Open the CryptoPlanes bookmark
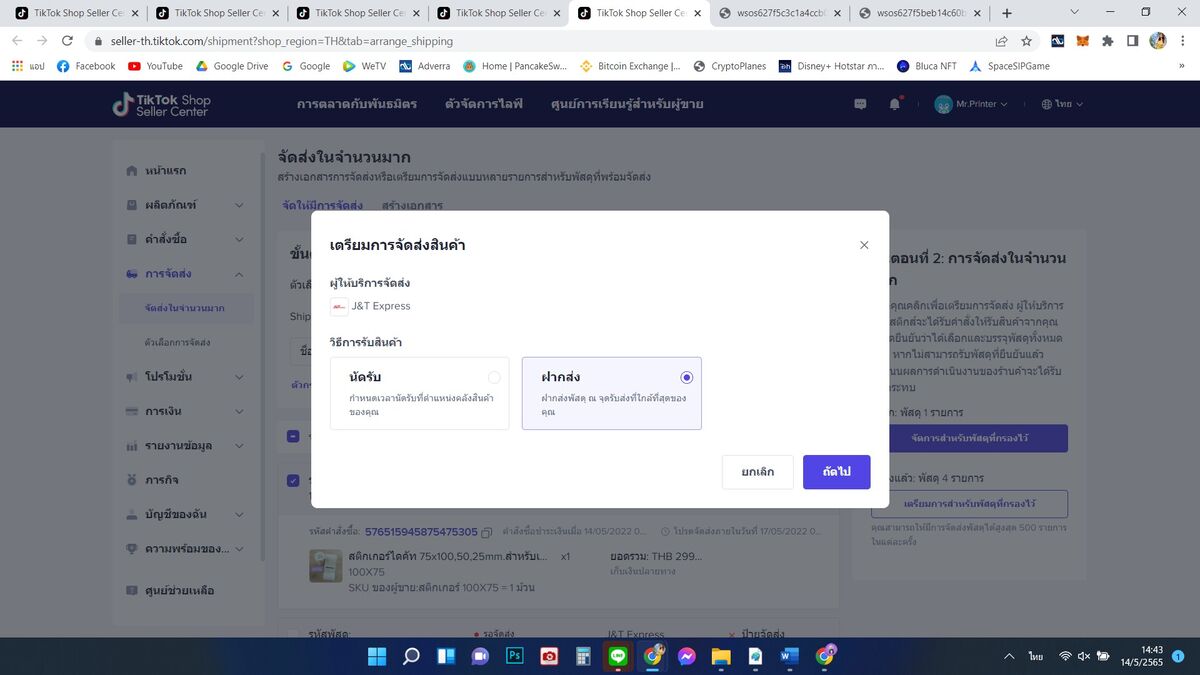Viewport: 1200px width, 675px height. point(730,66)
